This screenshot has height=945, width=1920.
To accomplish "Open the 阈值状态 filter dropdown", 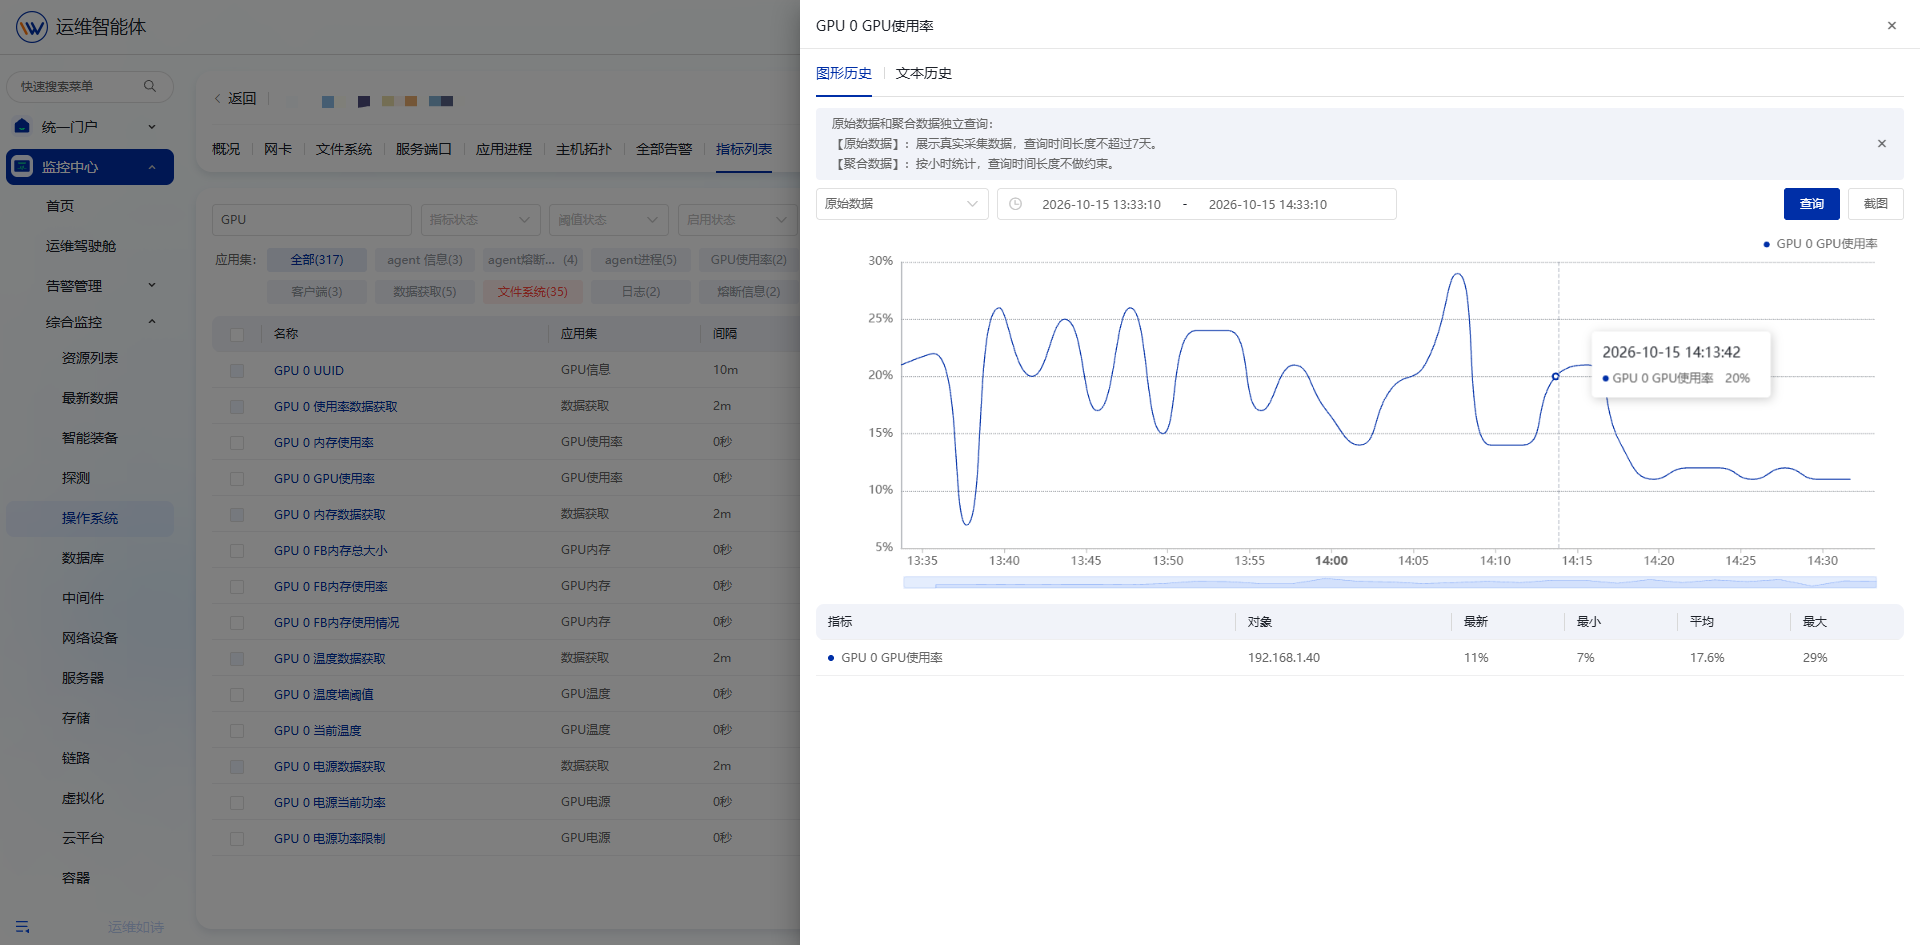I will pyautogui.click(x=609, y=220).
